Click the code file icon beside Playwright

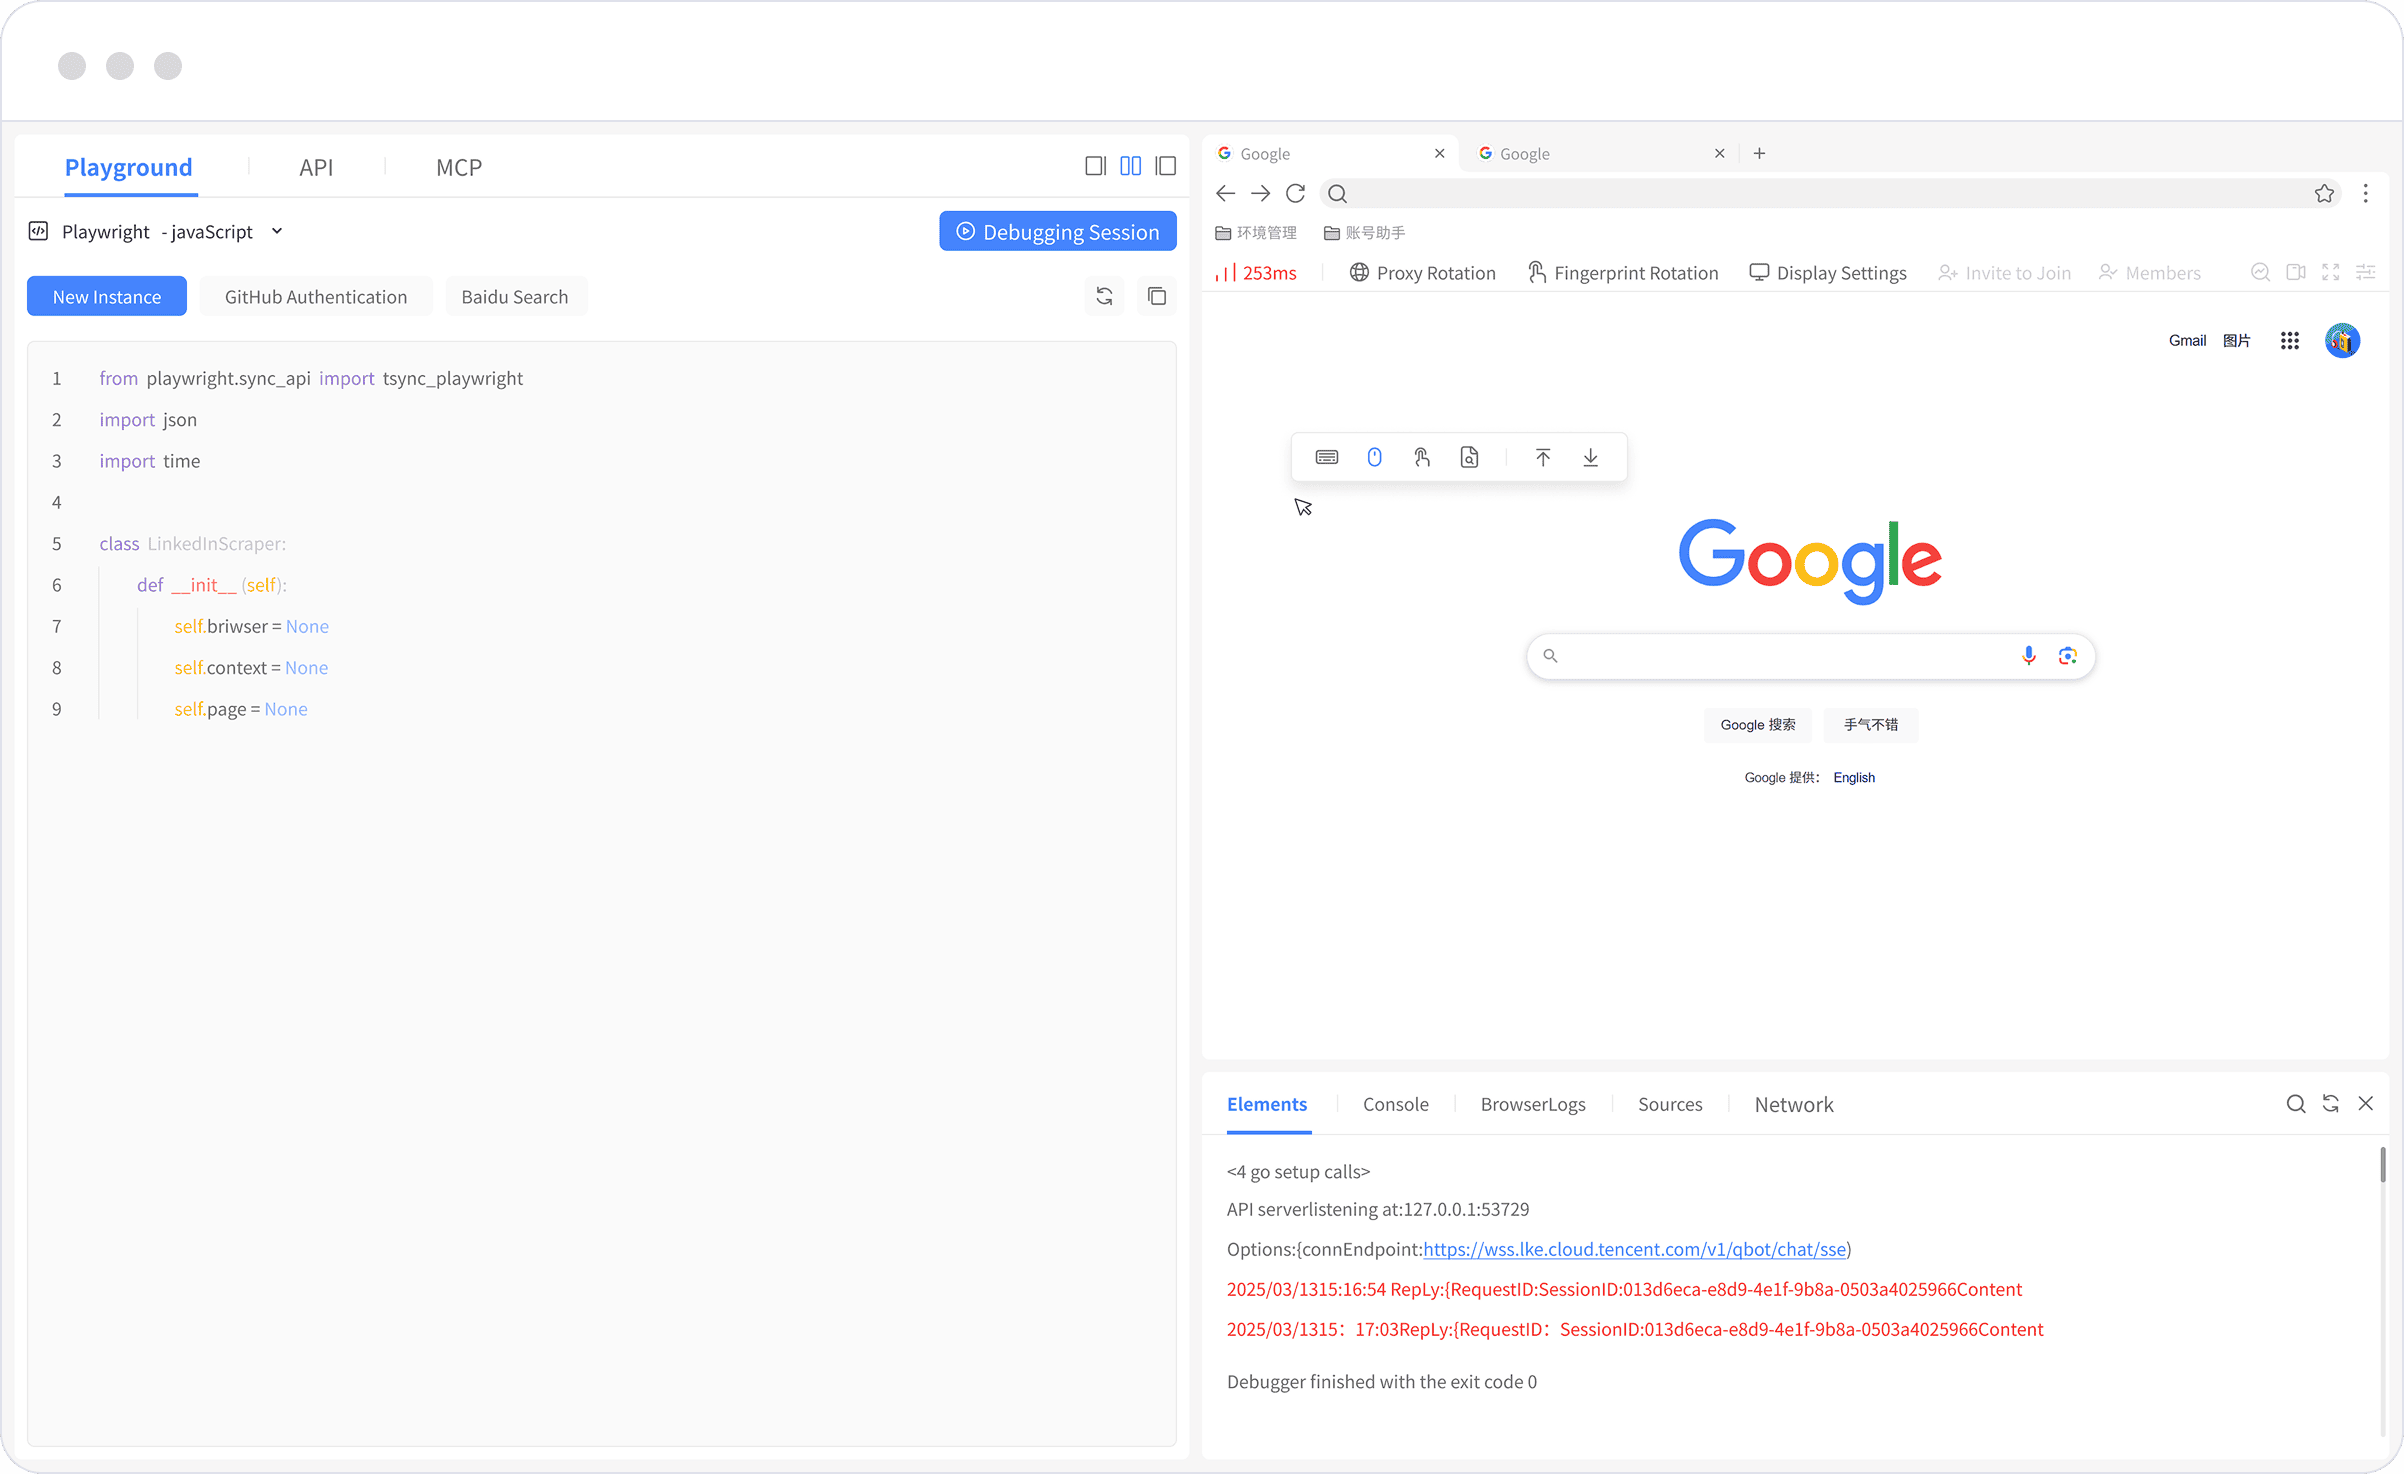tap(38, 231)
